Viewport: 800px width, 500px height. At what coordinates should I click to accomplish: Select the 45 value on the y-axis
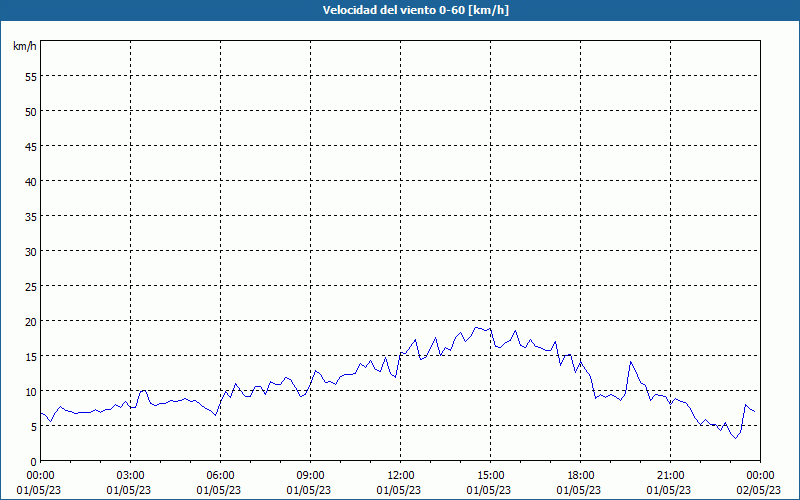coord(31,146)
